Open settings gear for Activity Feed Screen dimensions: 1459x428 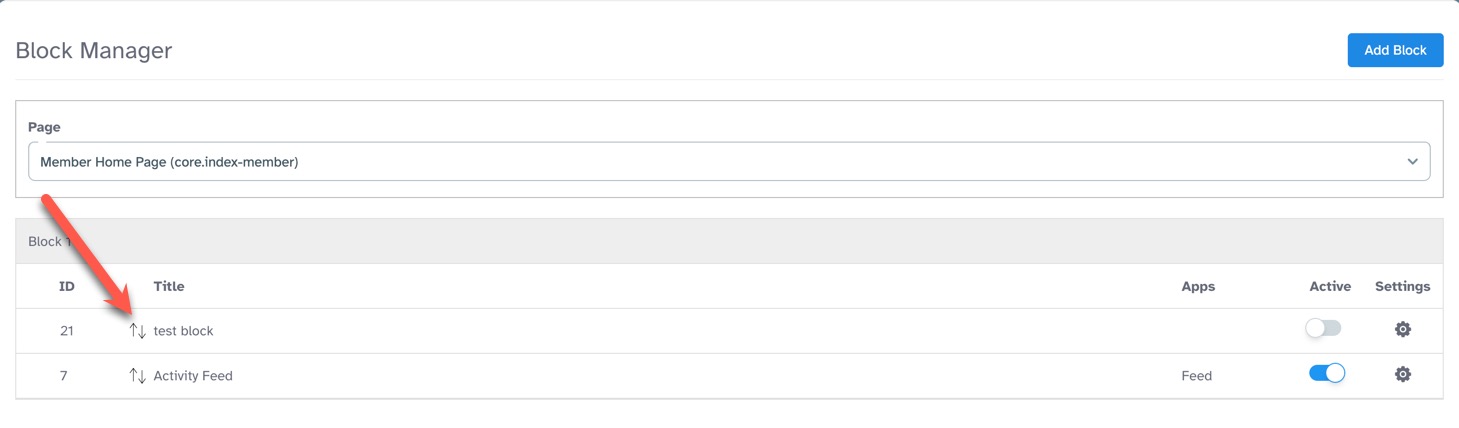[1402, 374]
